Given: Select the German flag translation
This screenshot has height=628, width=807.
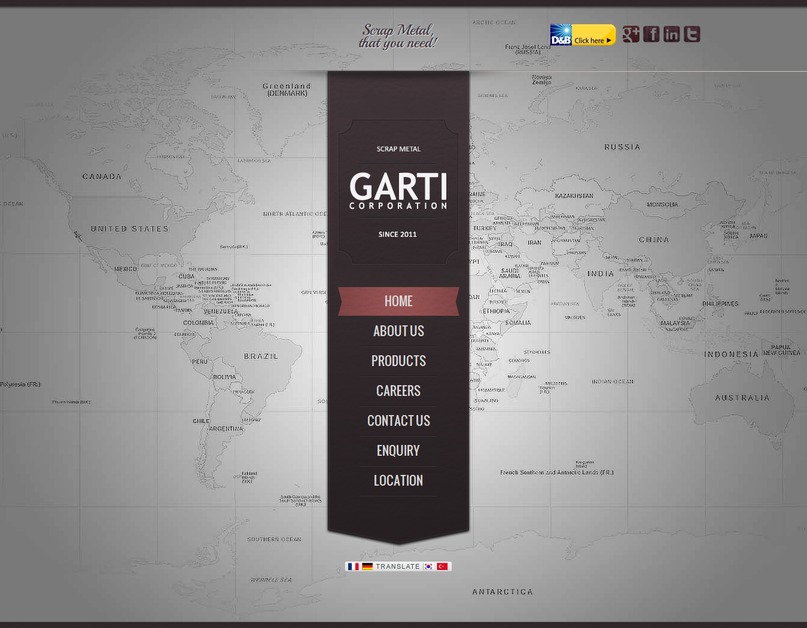Looking at the screenshot, I should tap(367, 566).
